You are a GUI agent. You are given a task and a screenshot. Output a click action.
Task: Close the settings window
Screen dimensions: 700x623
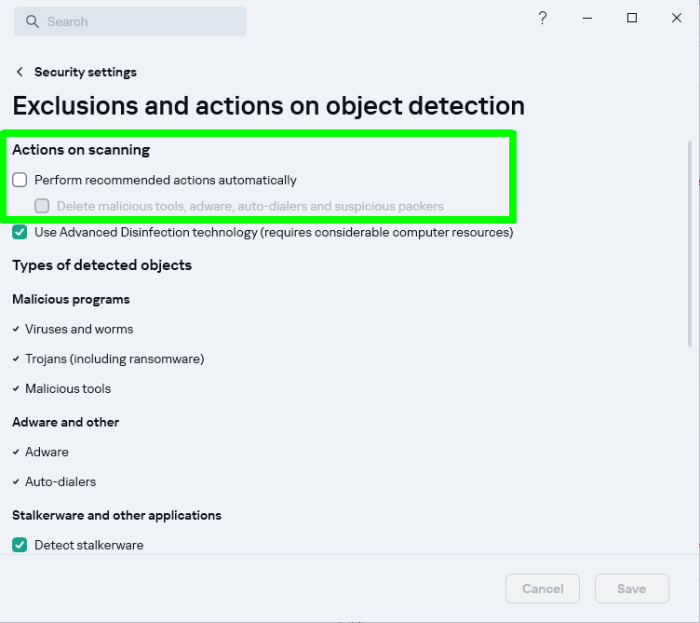tap(677, 18)
